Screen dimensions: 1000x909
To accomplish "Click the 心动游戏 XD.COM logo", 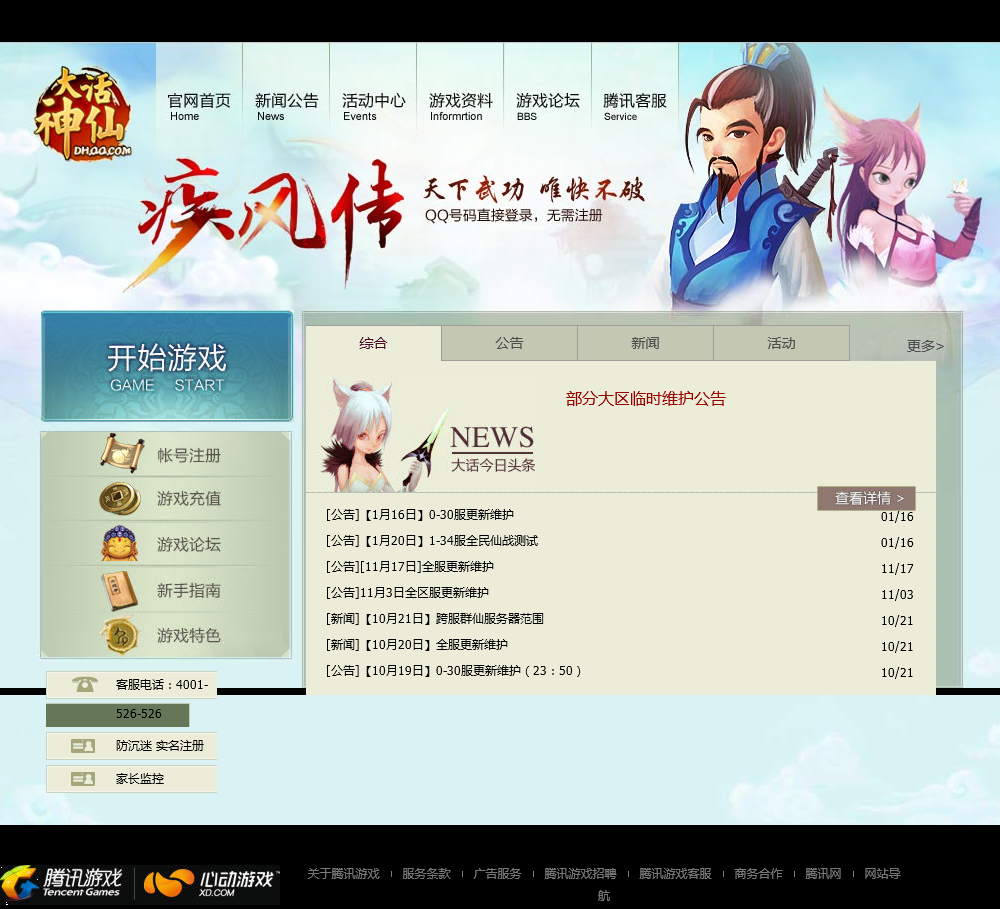I will [x=210, y=883].
